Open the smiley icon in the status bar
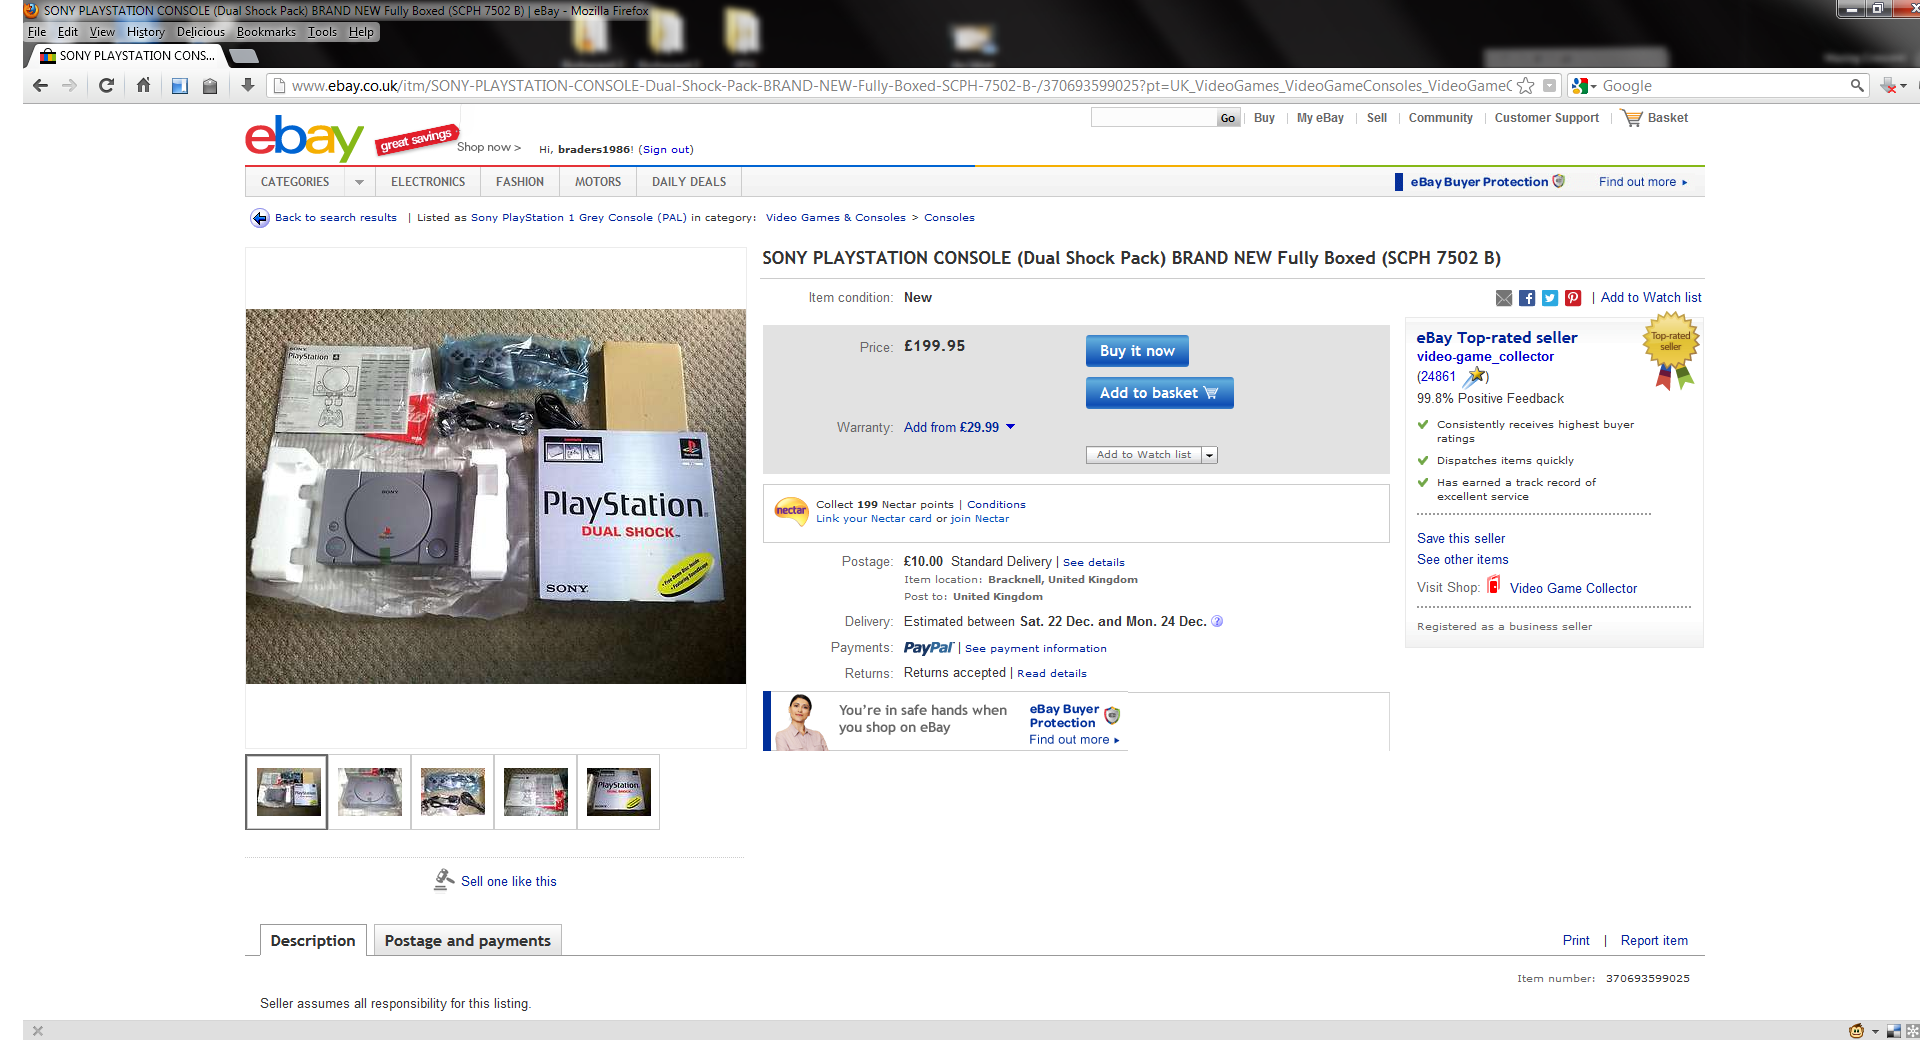Screen dimensions: 1920x1040 coord(1856,1031)
